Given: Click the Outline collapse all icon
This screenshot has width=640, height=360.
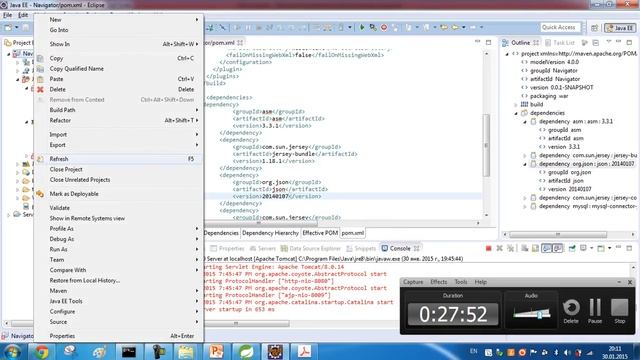Looking at the screenshot, I should point(596,42).
